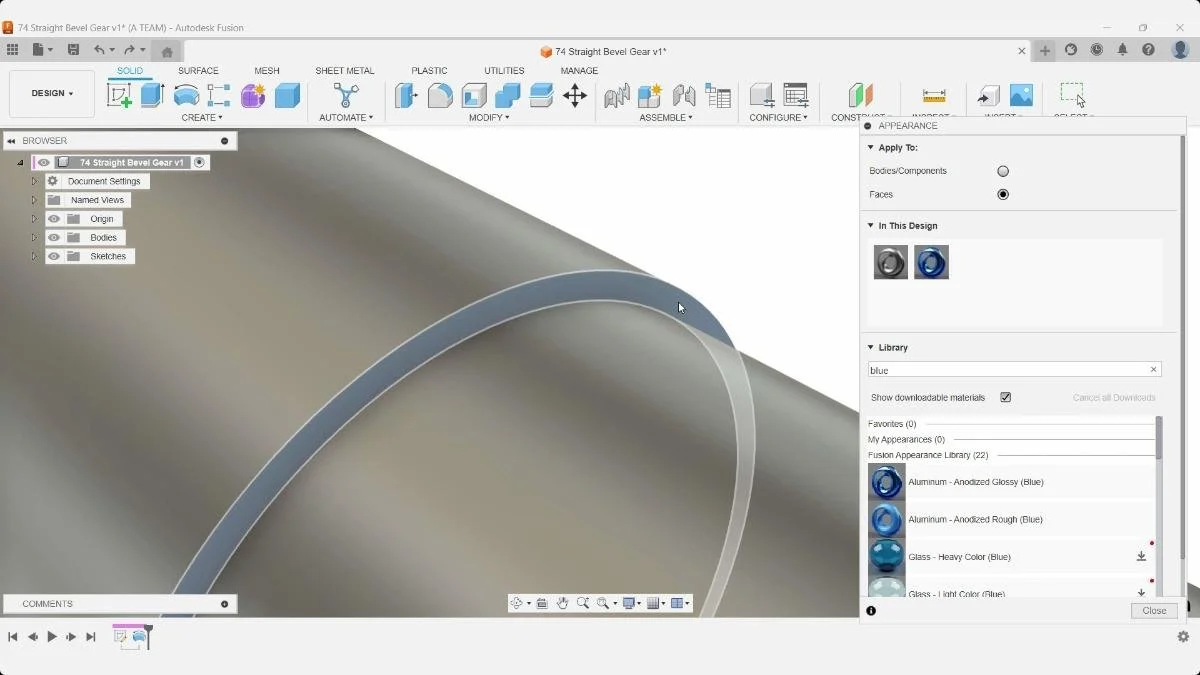Toggle Show downloadable materials checkbox
The width and height of the screenshot is (1200, 675).
tap(1006, 397)
